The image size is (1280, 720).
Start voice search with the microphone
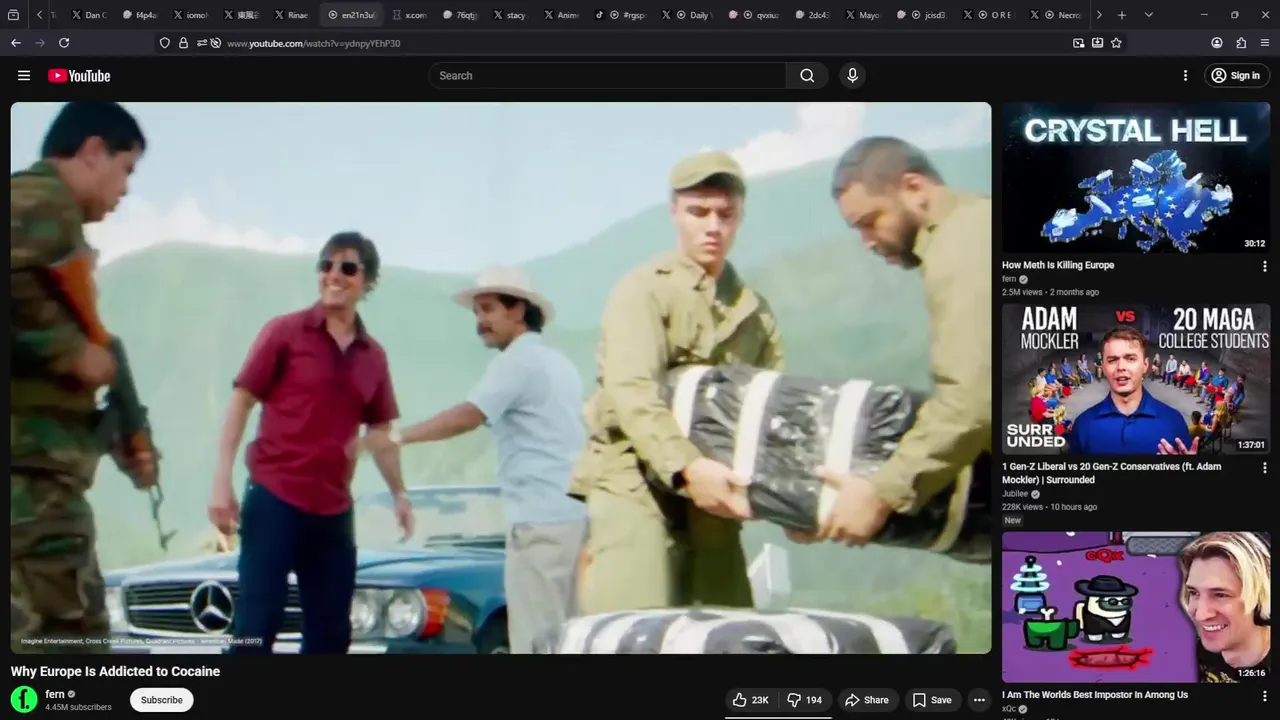852,76
